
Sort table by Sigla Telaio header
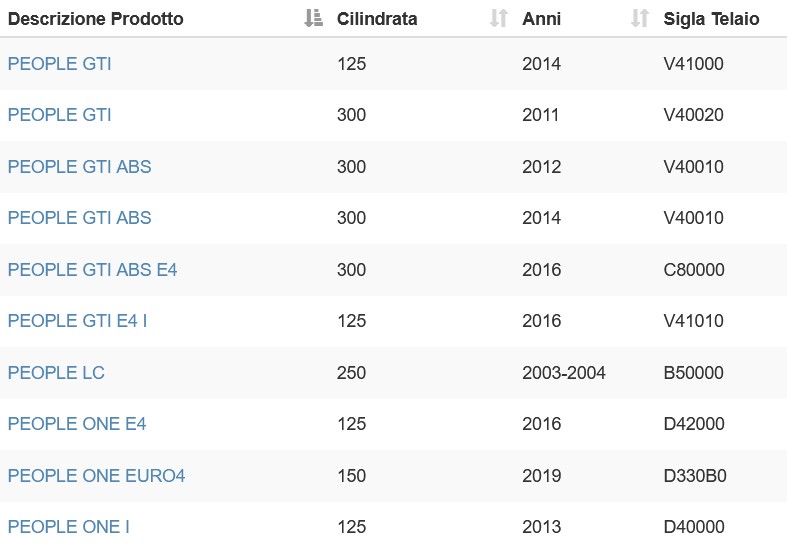pos(711,19)
